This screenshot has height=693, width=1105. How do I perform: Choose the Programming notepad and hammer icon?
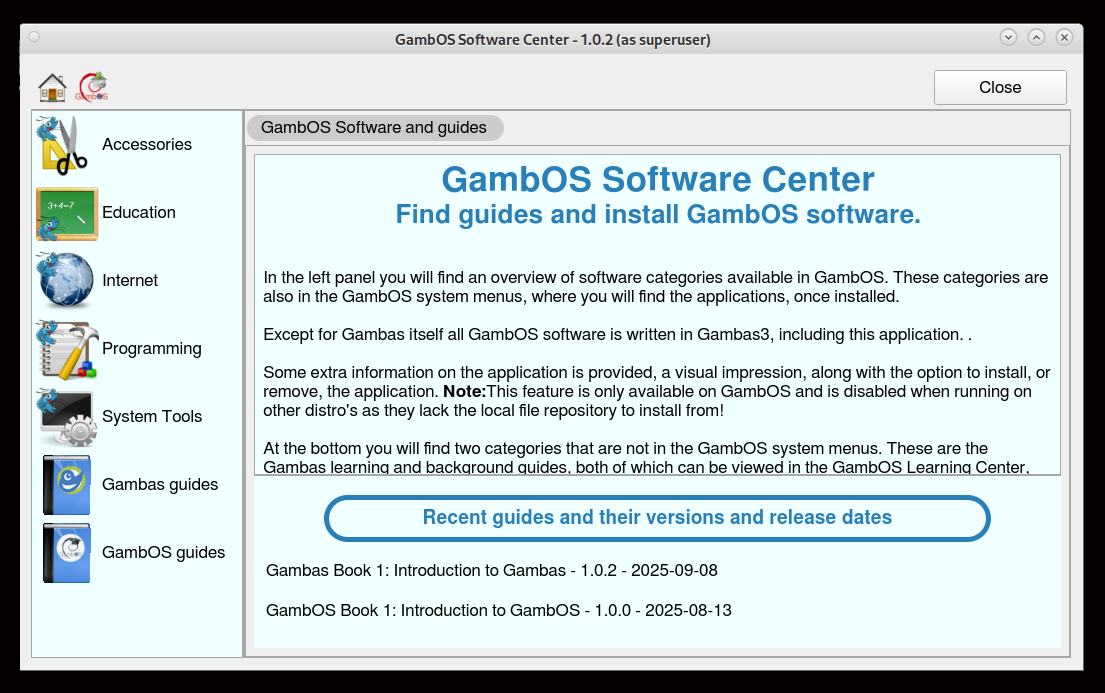pos(66,349)
